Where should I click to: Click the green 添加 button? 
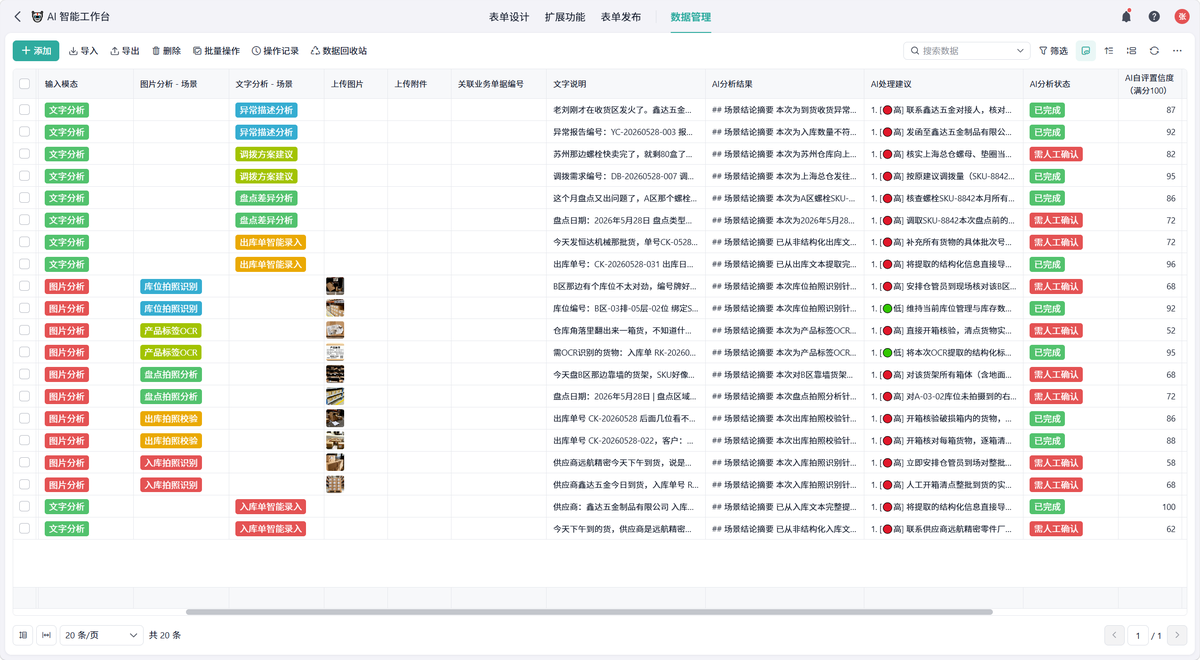click(36, 51)
